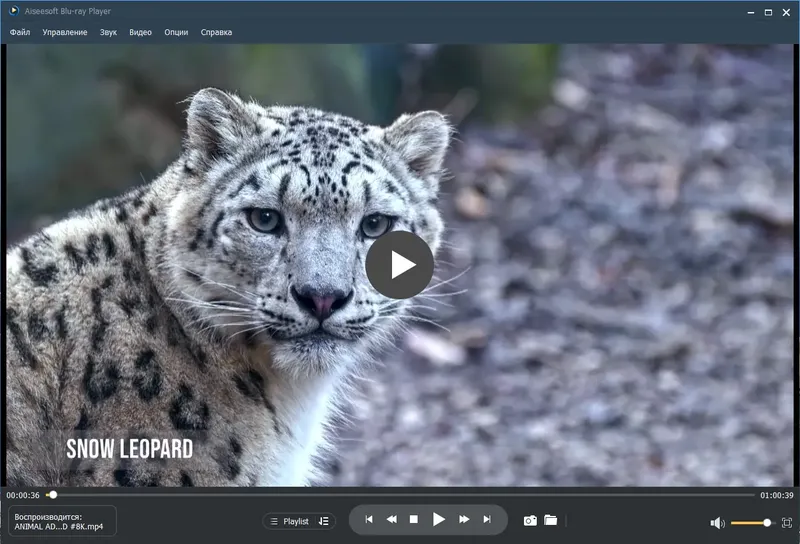
Task: Open the Файл menu
Action: coord(20,32)
